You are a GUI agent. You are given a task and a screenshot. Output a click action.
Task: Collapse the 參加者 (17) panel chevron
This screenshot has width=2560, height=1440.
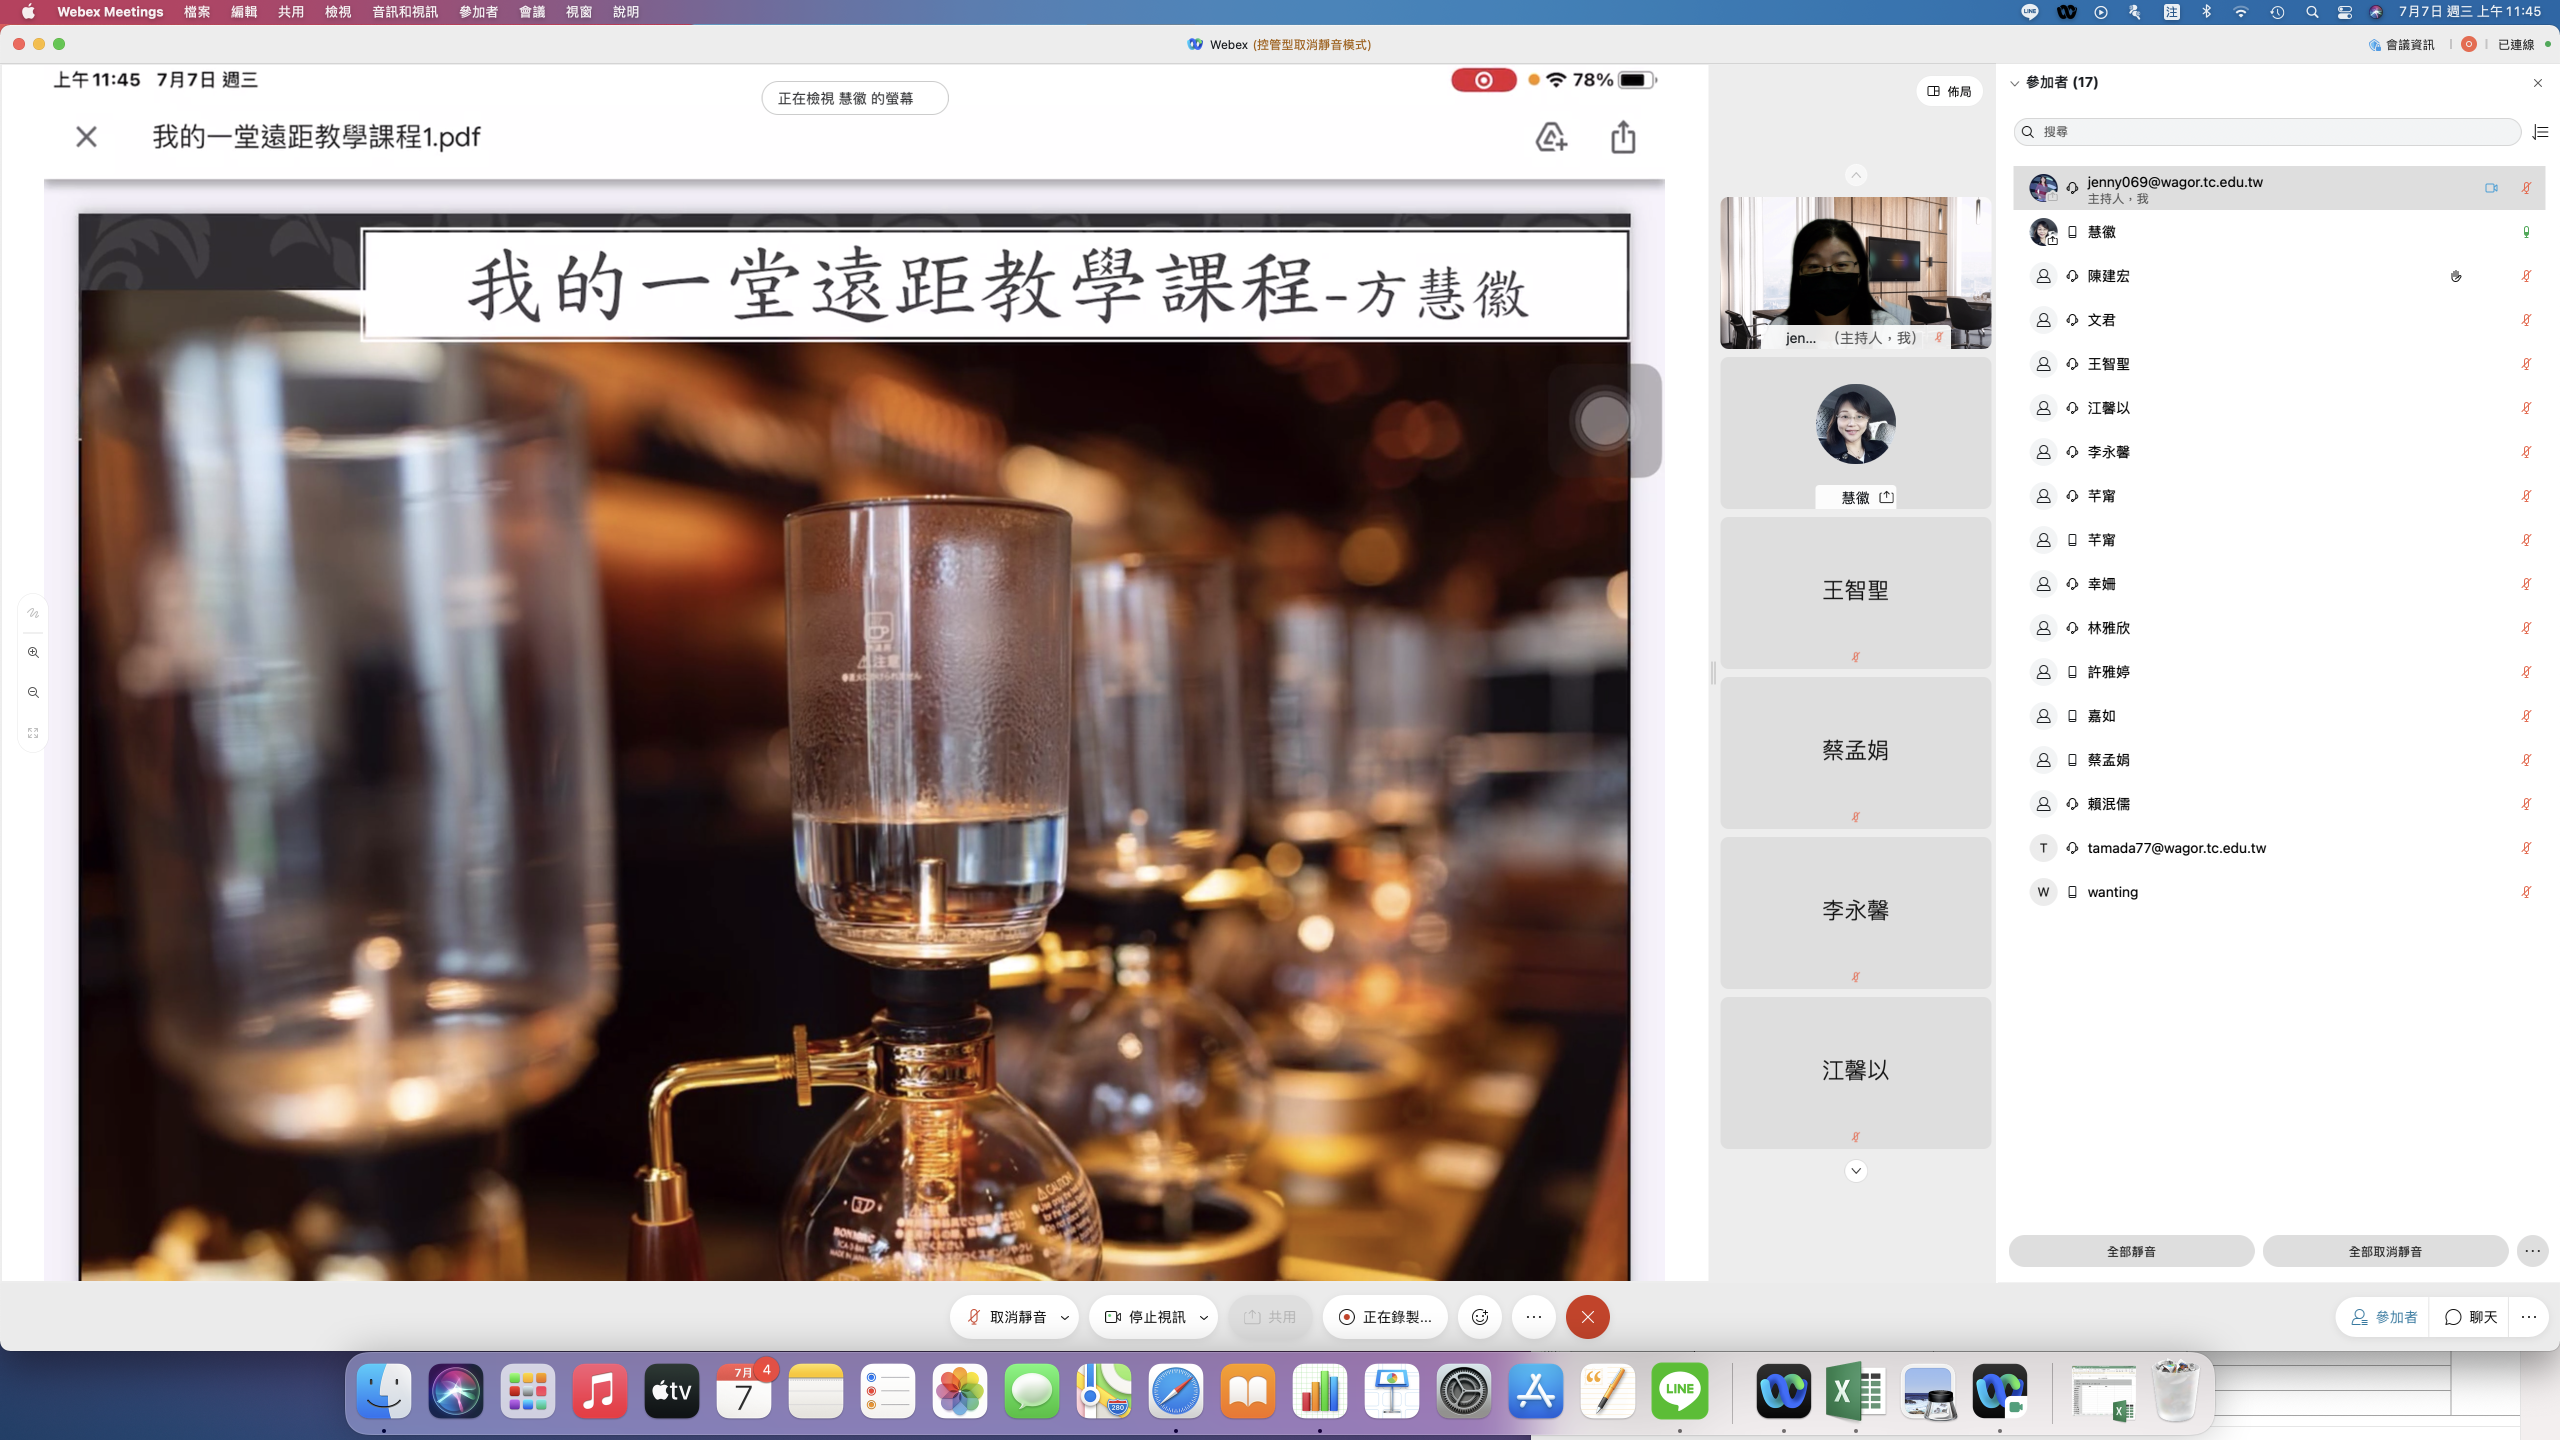tap(2015, 83)
